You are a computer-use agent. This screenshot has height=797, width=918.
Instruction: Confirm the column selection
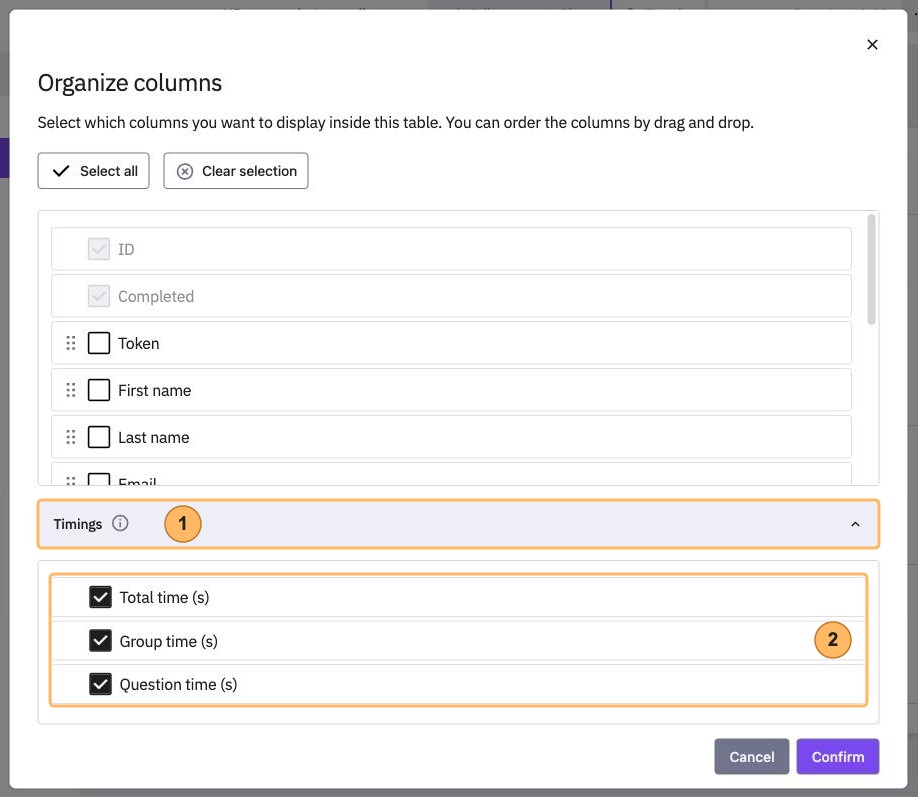tap(838, 757)
